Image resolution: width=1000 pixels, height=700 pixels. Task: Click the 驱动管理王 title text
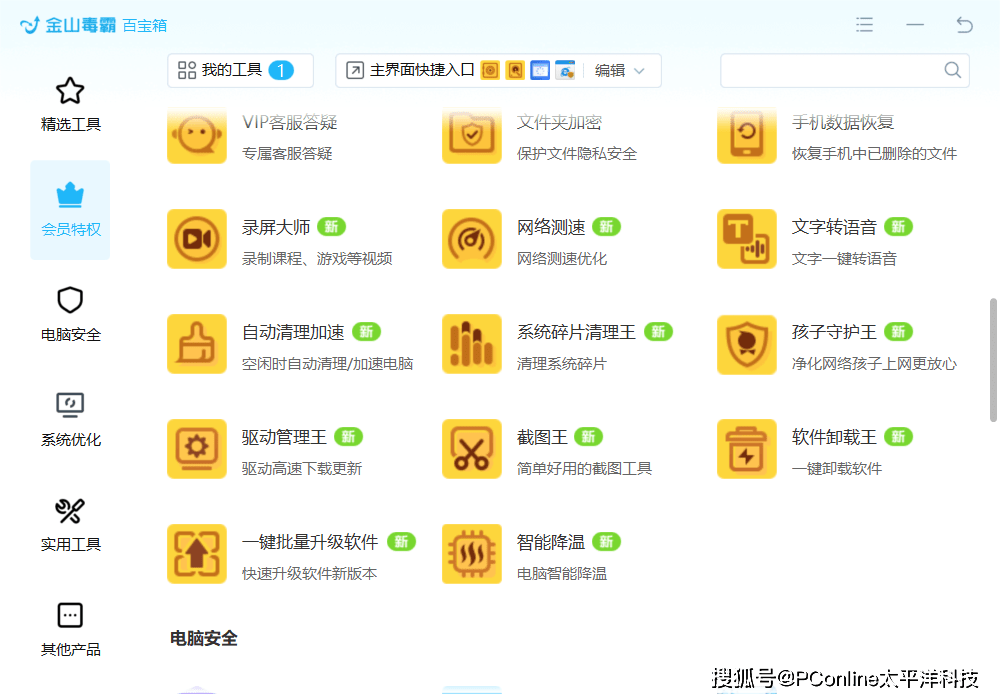[284, 437]
